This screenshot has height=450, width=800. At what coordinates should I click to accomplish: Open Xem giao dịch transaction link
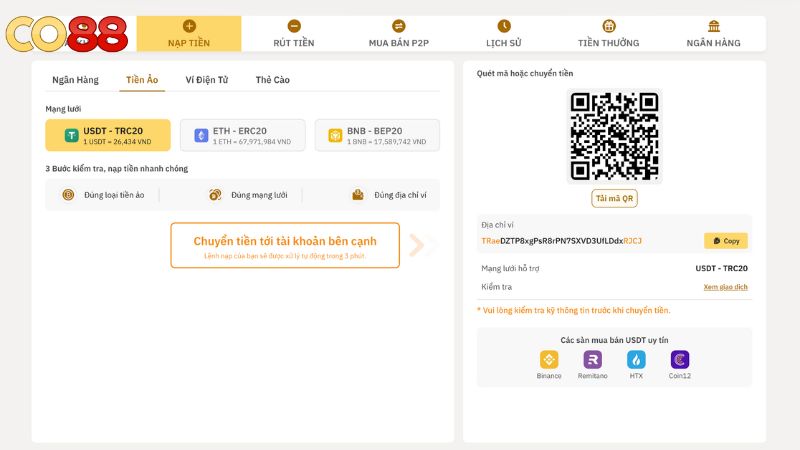[725, 287]
